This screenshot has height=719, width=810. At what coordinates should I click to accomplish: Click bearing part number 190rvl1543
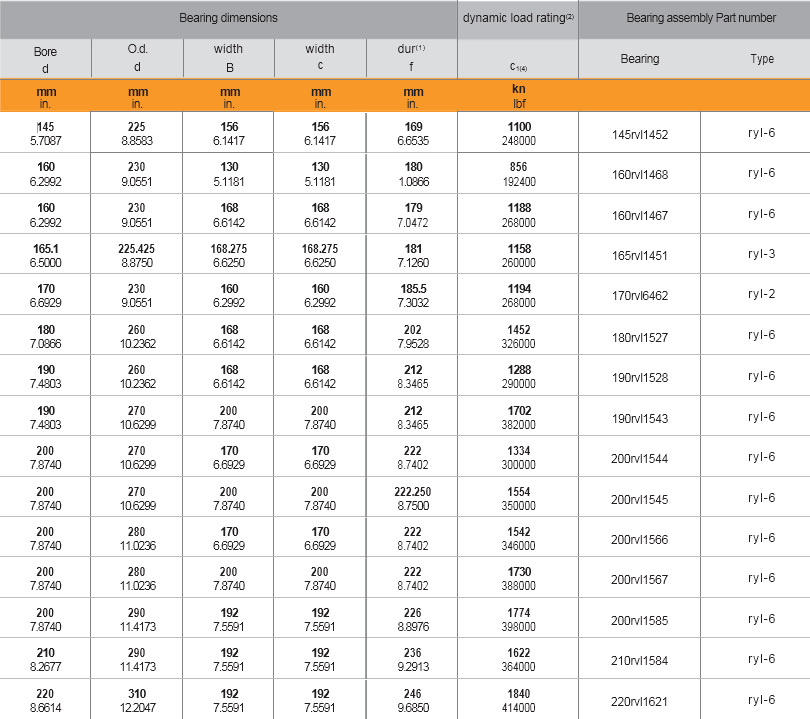click(x=640, y=417)
